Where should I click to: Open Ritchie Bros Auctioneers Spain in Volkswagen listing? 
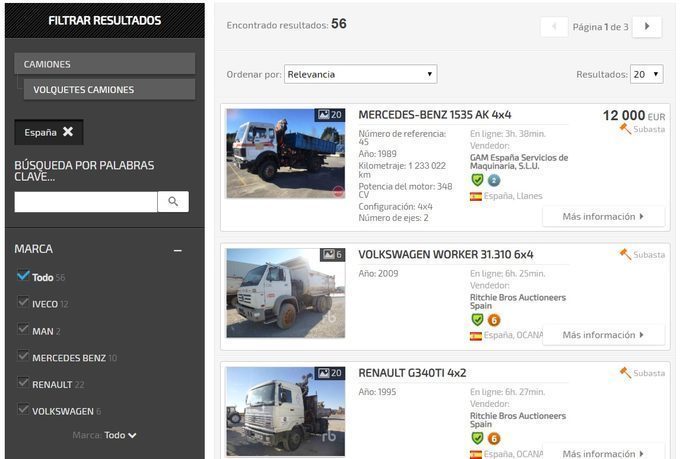518,302
